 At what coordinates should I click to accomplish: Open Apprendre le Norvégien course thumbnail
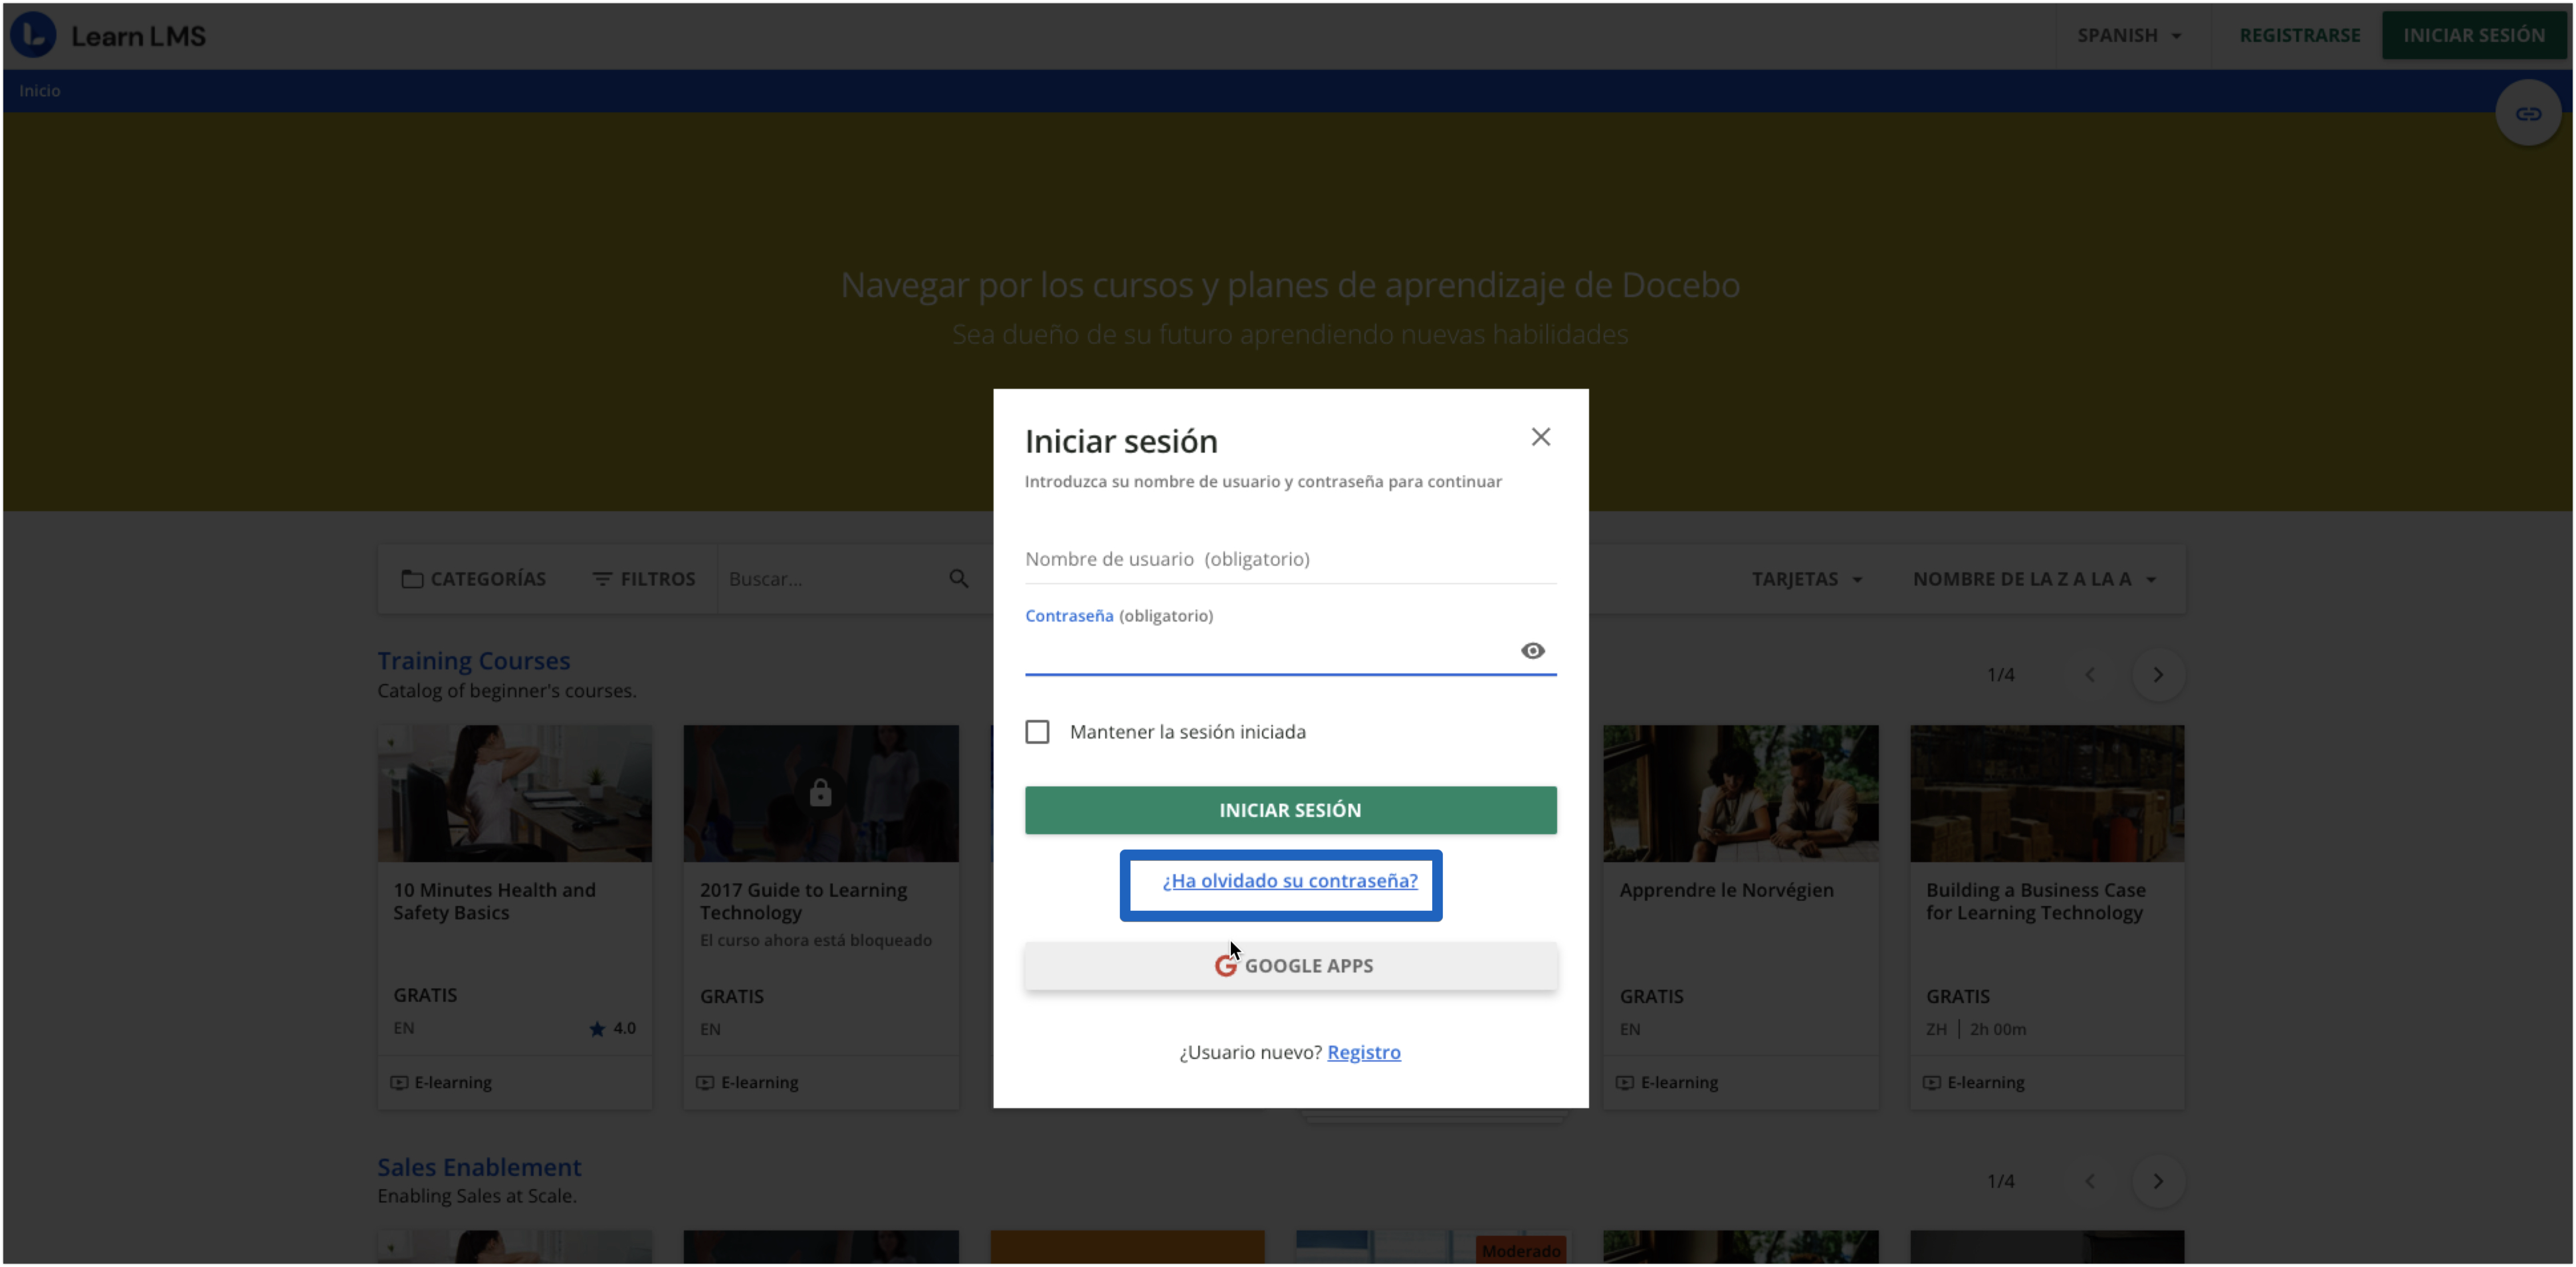click(1741, 794)
